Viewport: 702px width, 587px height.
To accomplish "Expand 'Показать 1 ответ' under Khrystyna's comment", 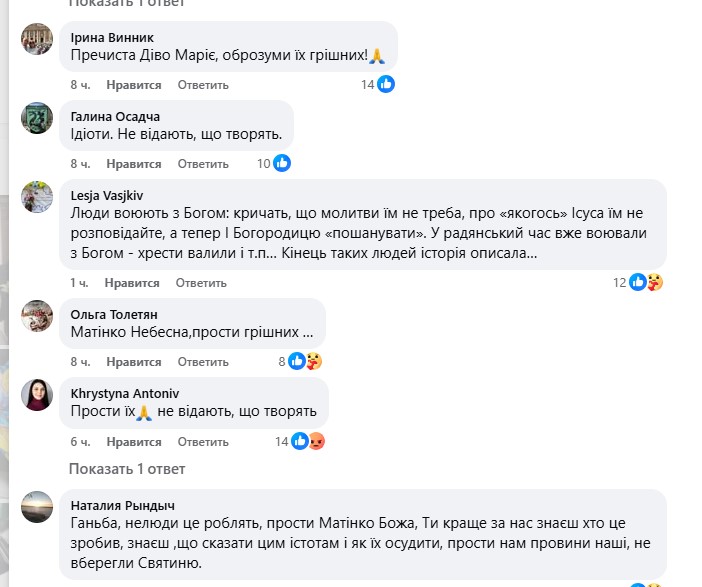I will pos(126,469).
